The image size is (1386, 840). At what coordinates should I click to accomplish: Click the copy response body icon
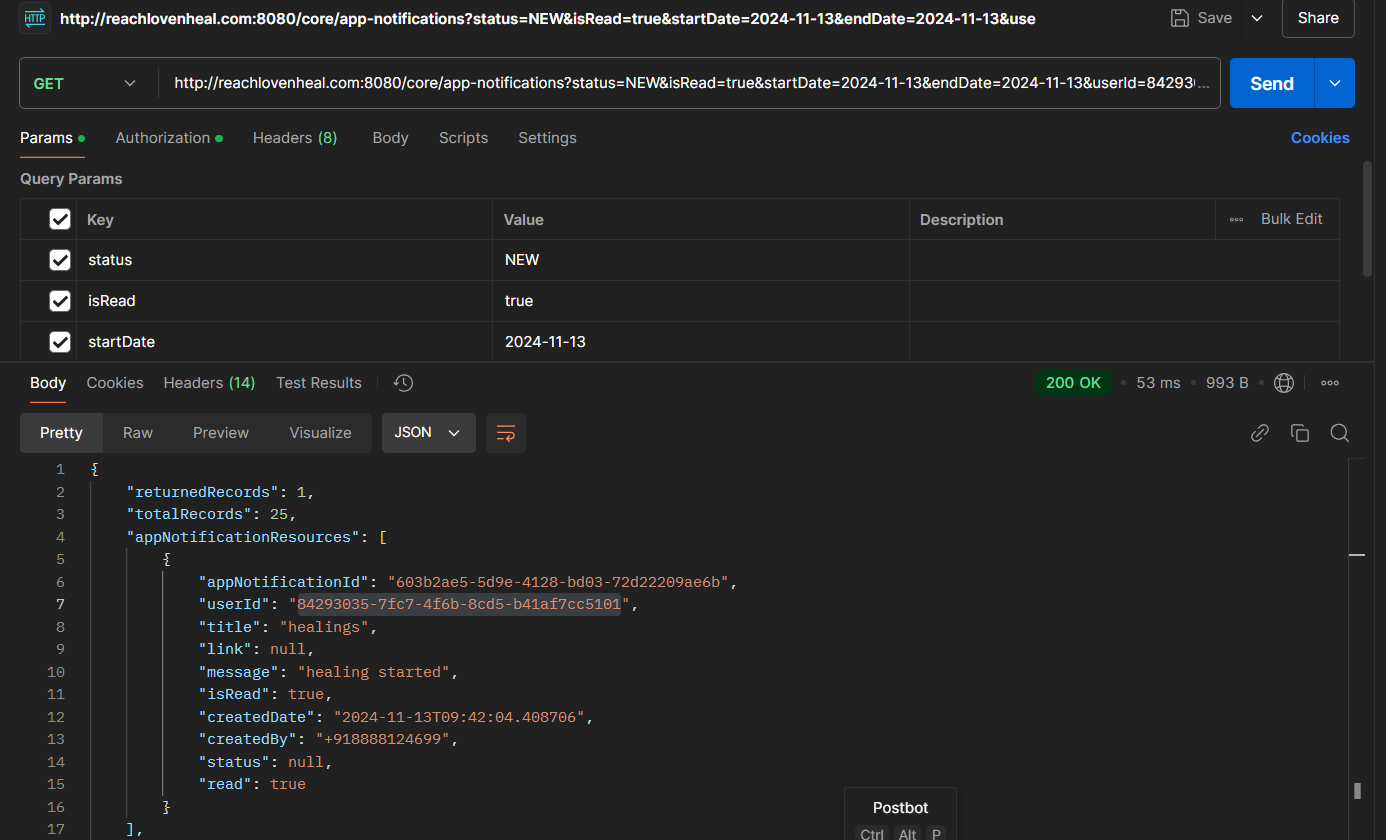point(1300,433)
